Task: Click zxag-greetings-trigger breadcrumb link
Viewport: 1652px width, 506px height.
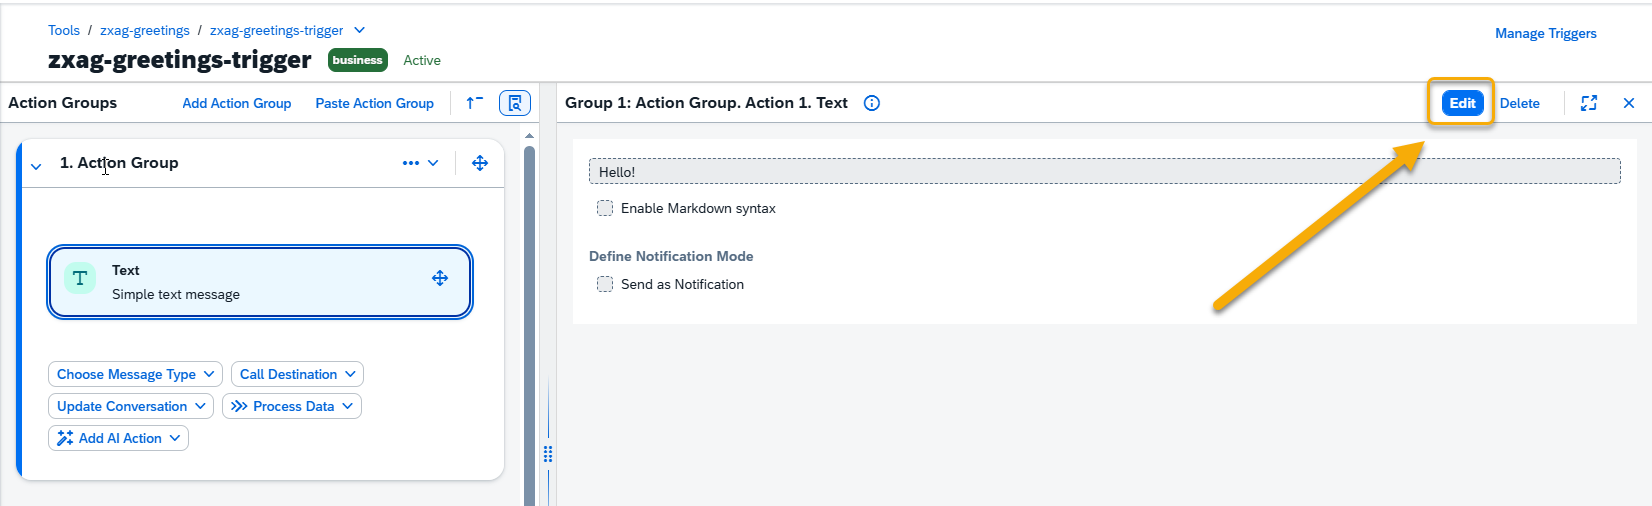Action: tap(277, 30)
